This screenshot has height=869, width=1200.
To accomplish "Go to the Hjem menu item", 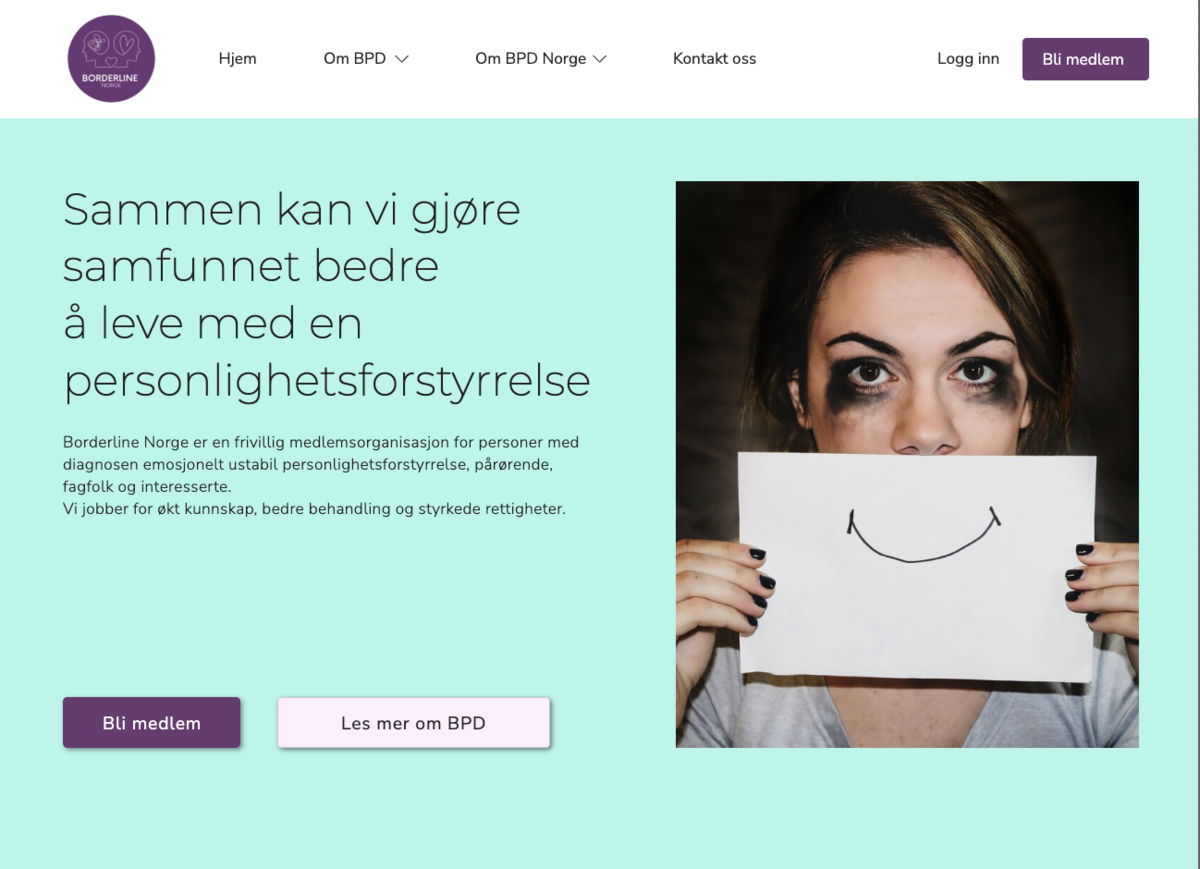I will click(x=237, y=59).
